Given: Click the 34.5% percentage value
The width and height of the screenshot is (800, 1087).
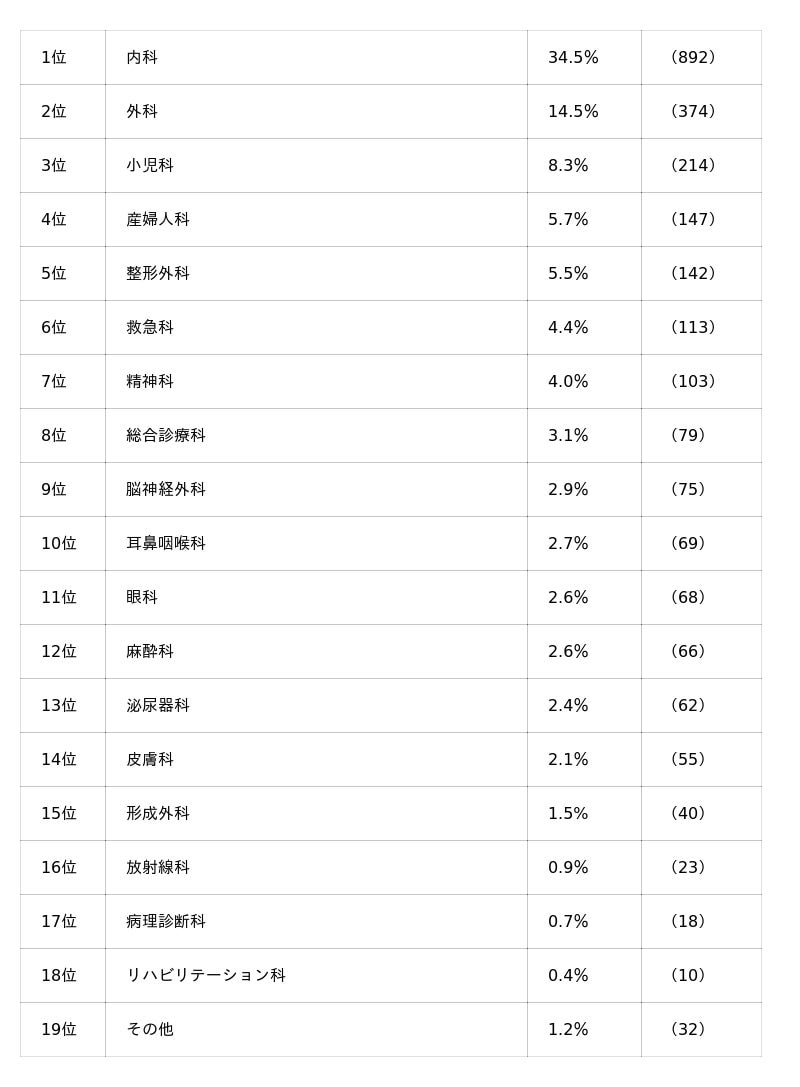Looking at the screenshot, I should pyautogui.click(x=573, y=58).
